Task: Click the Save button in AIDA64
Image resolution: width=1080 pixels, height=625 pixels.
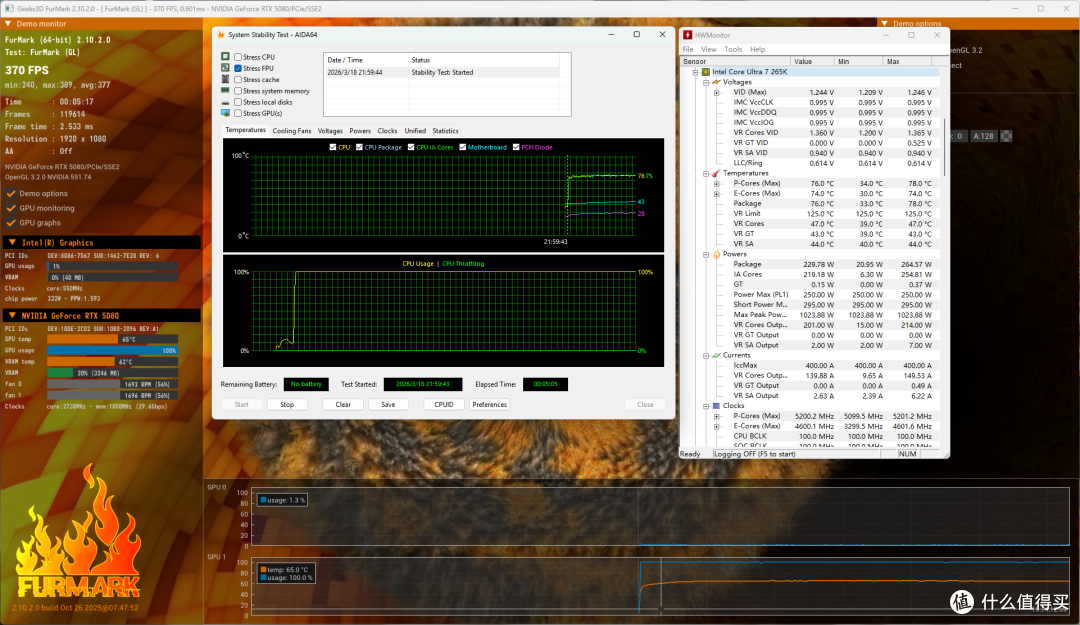Action: (388, 404)
